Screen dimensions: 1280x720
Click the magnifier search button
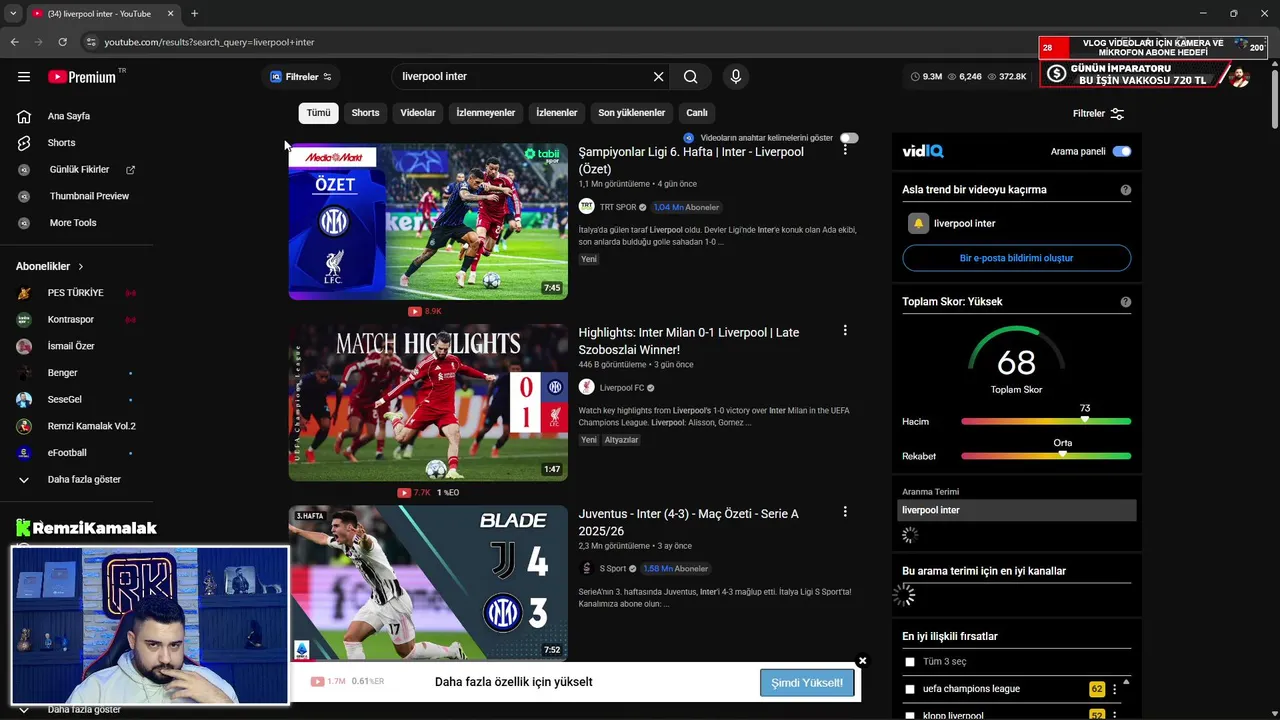coord(691,77)
